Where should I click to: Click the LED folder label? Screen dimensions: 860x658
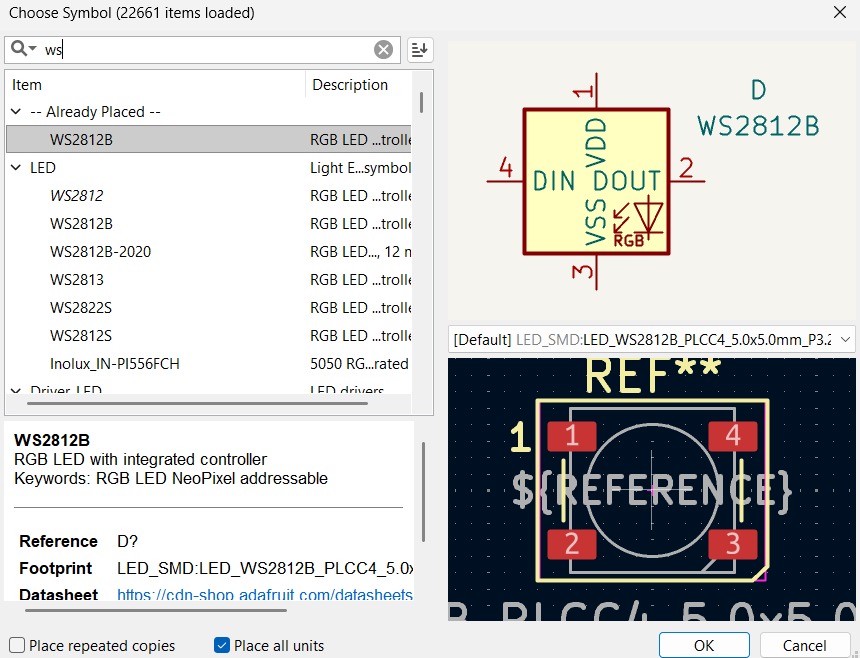click(43, 168)
